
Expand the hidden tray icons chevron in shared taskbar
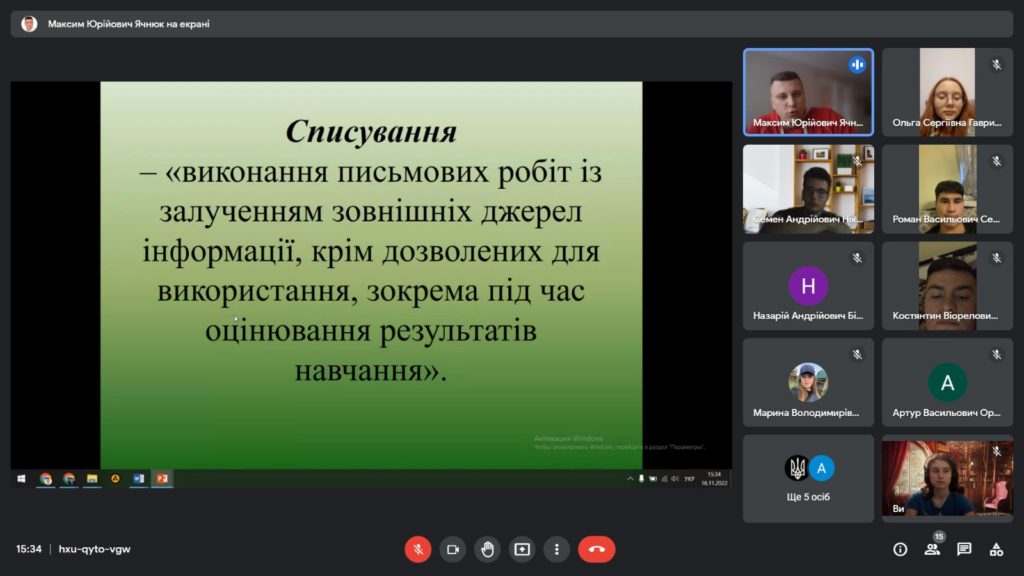tap(630, 479)
